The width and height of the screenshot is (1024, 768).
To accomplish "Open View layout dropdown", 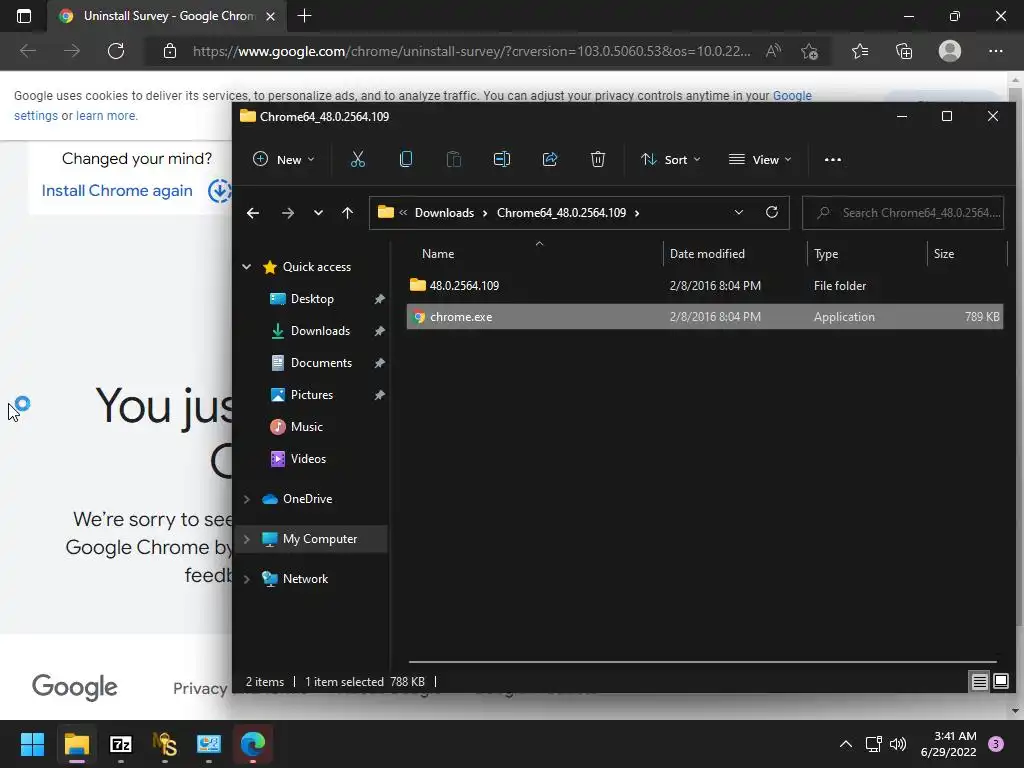I will click(760, 159).
